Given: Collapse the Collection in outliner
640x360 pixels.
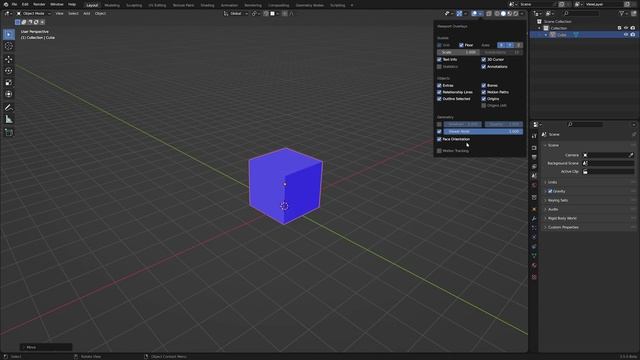Looking at the screenshot, I should [x=539, y=28].
